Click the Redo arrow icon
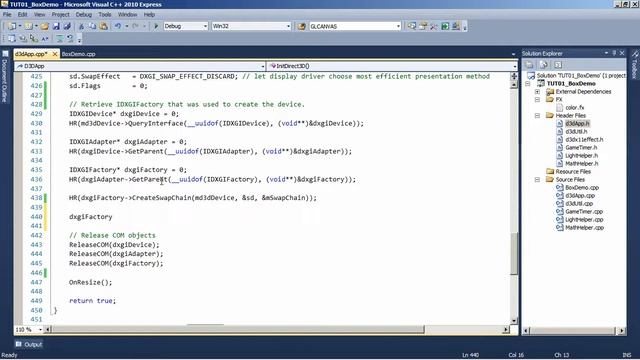The width and height of the screenshot is (640, 360). tap(136, 26)
